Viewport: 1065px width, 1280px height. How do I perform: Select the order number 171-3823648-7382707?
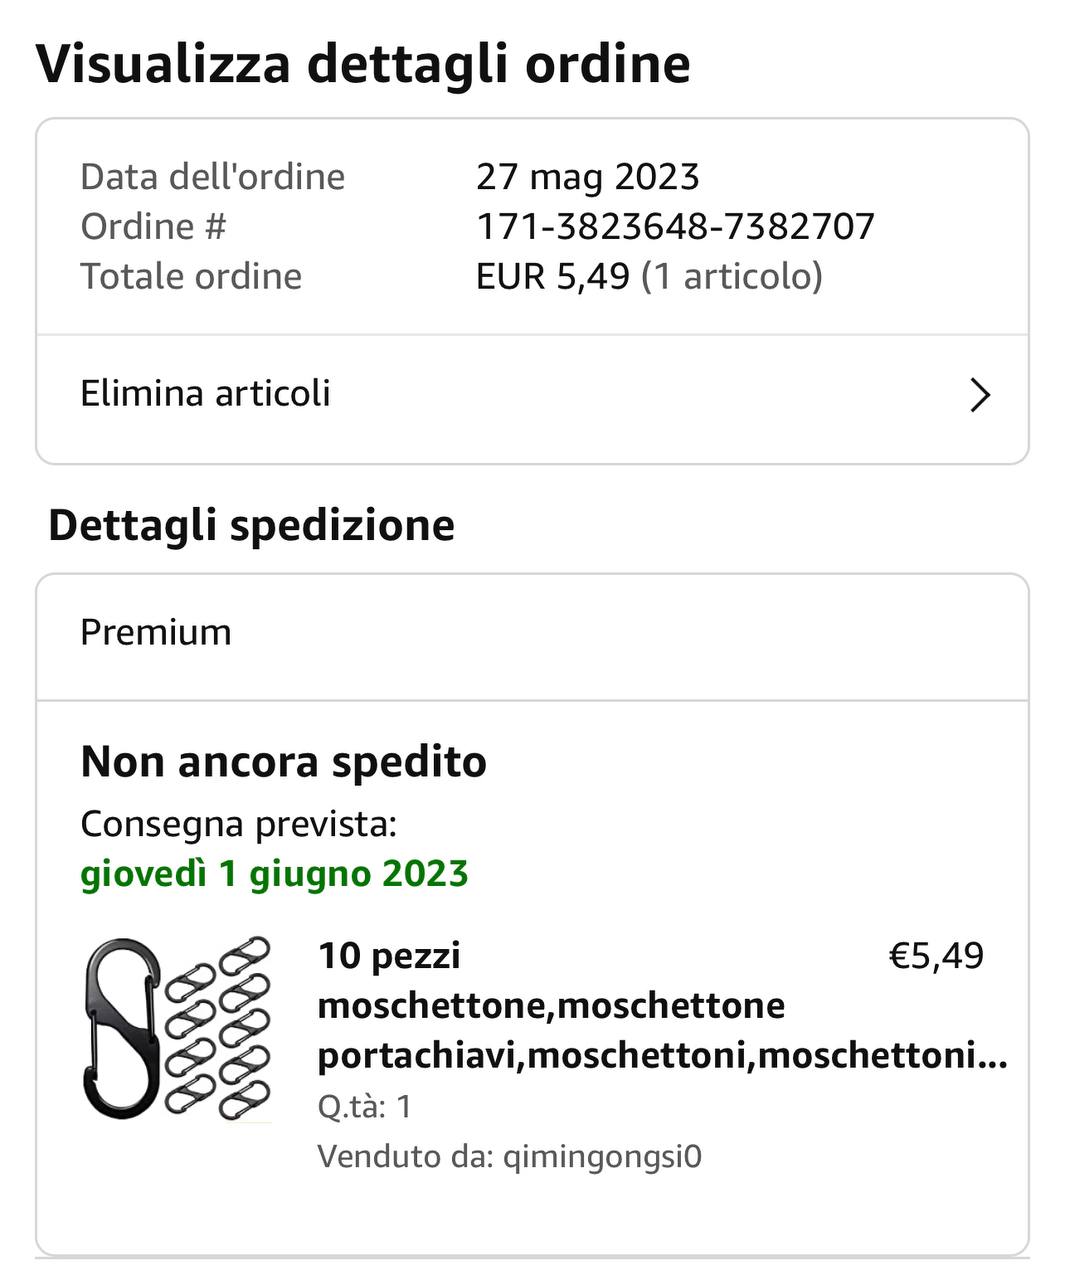[x=675, y=227]
